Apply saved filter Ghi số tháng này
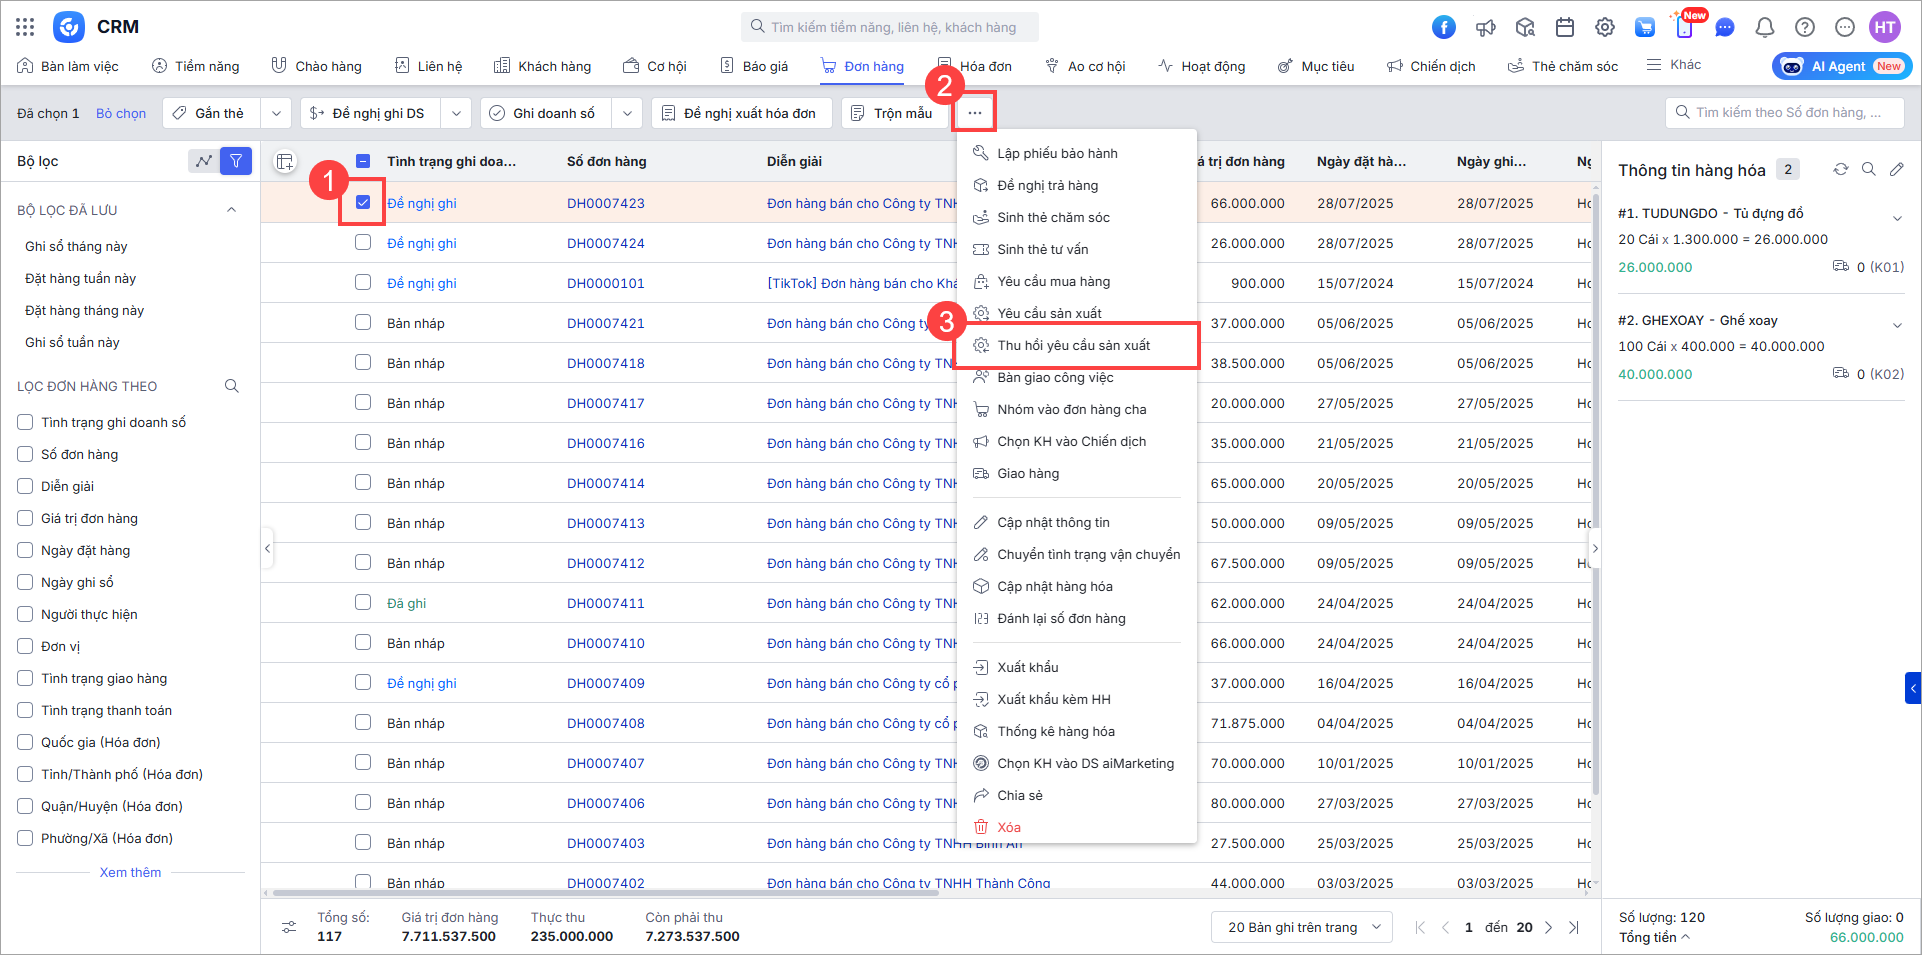Image resolution: width=1922 pixels, height=955 pixels. coord(76,246)
